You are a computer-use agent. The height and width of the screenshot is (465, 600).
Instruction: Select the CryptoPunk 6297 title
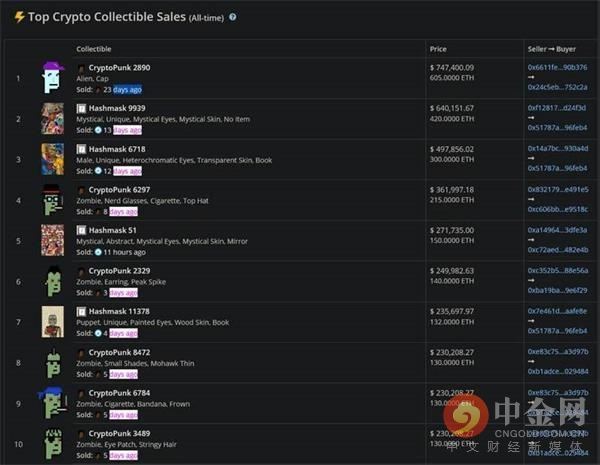(119, 190)
